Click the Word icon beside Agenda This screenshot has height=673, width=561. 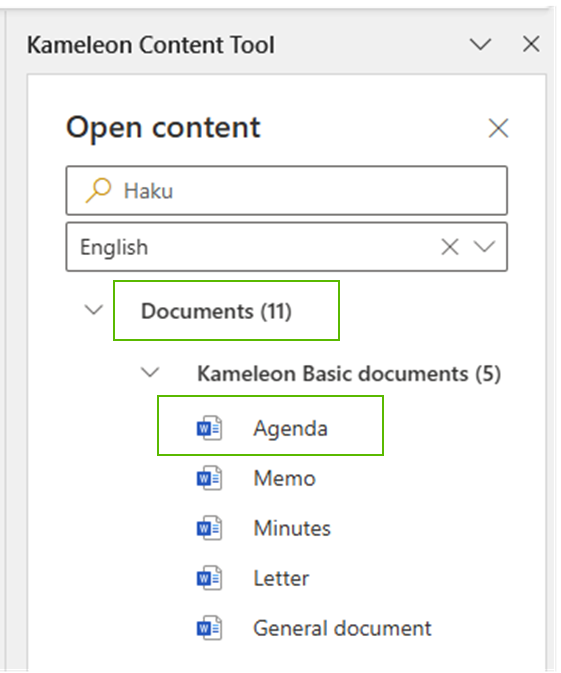click(209, 428)
